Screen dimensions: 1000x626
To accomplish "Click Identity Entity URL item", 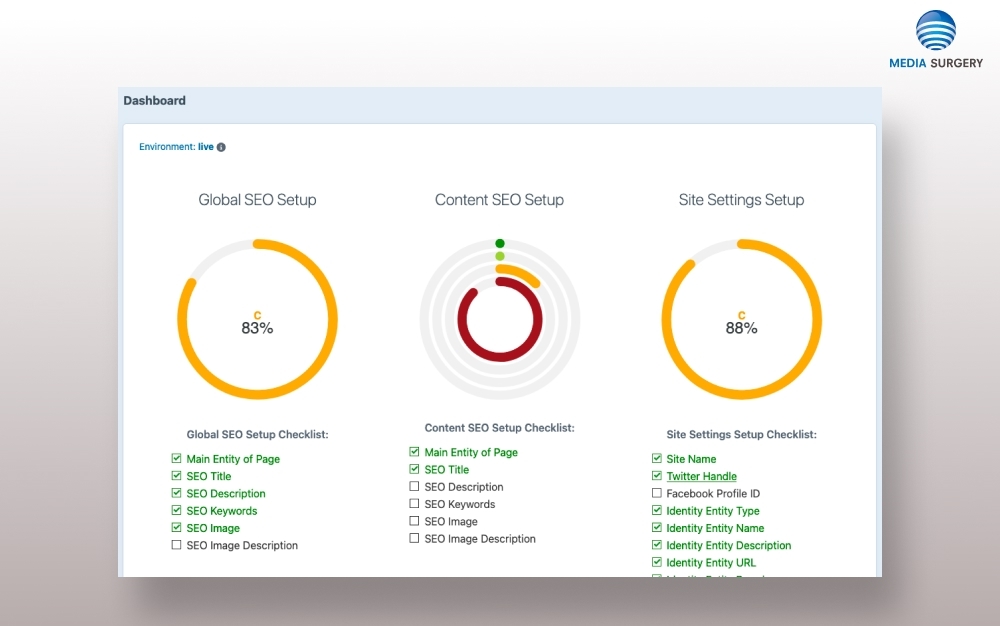I will point(711,563).
